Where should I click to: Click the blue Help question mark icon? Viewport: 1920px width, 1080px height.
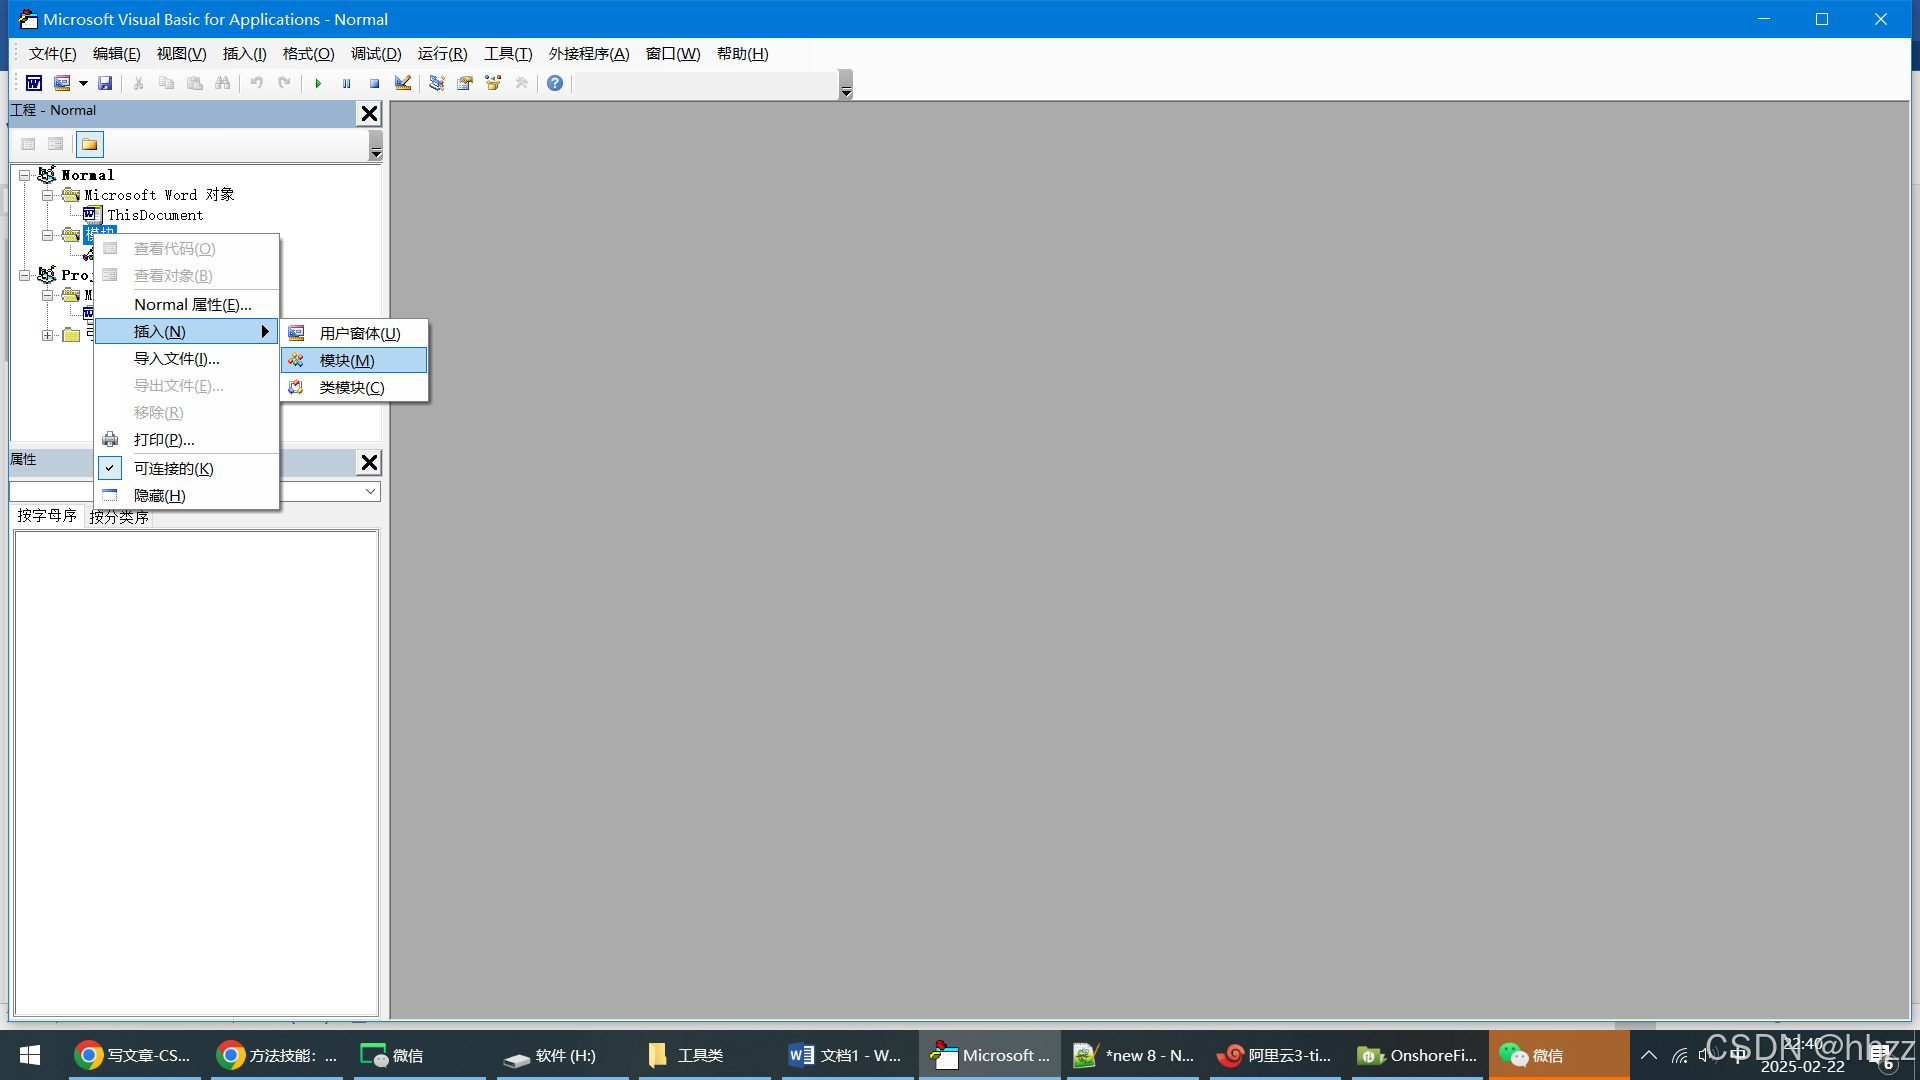[x=555, y=83]
